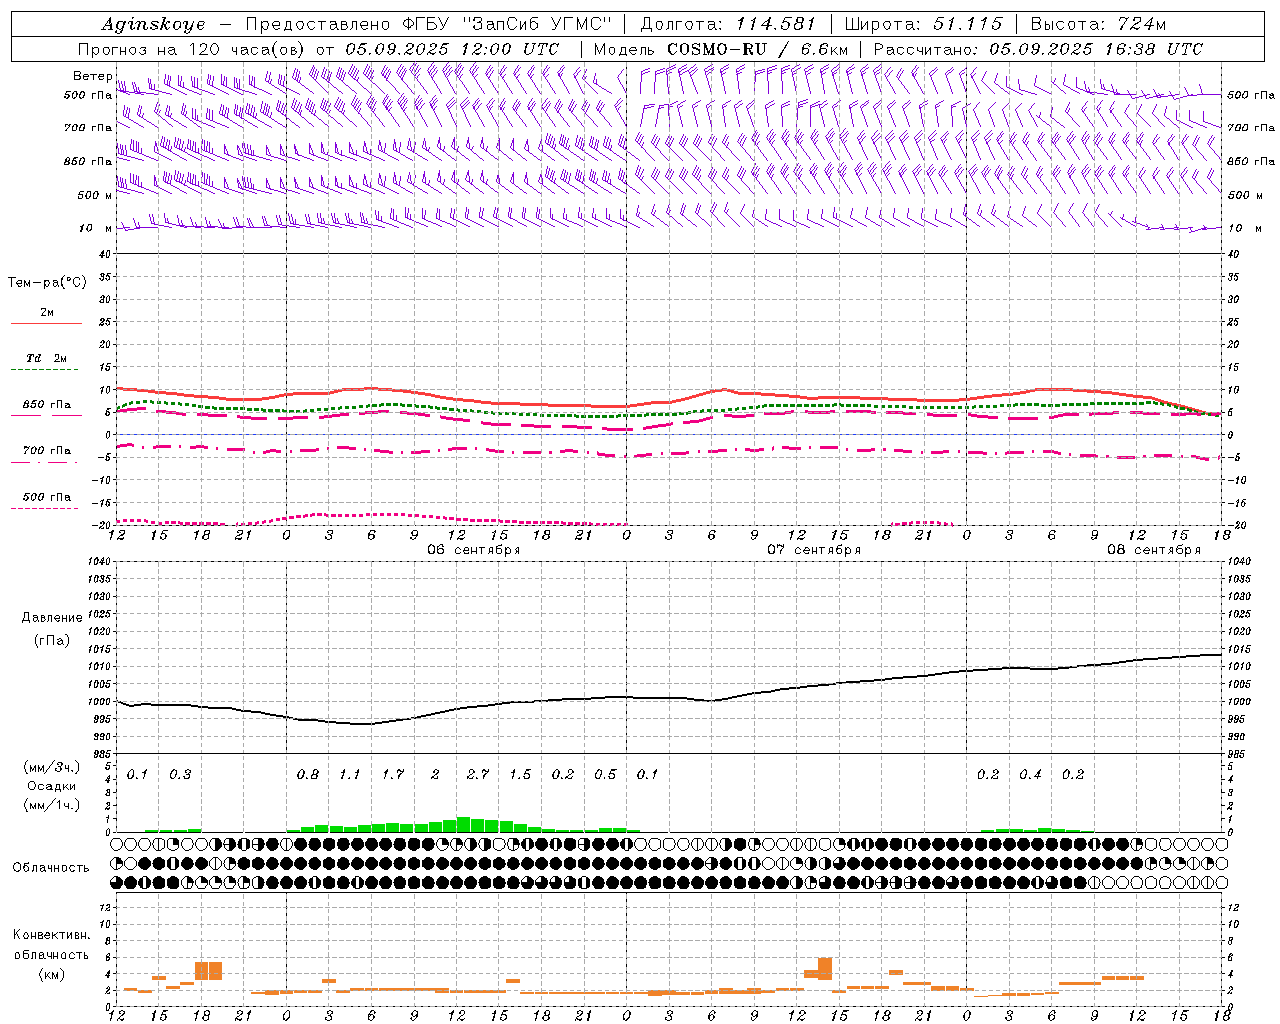
Task: Click the 0.5 precipitation value
Action: point(605,775)
